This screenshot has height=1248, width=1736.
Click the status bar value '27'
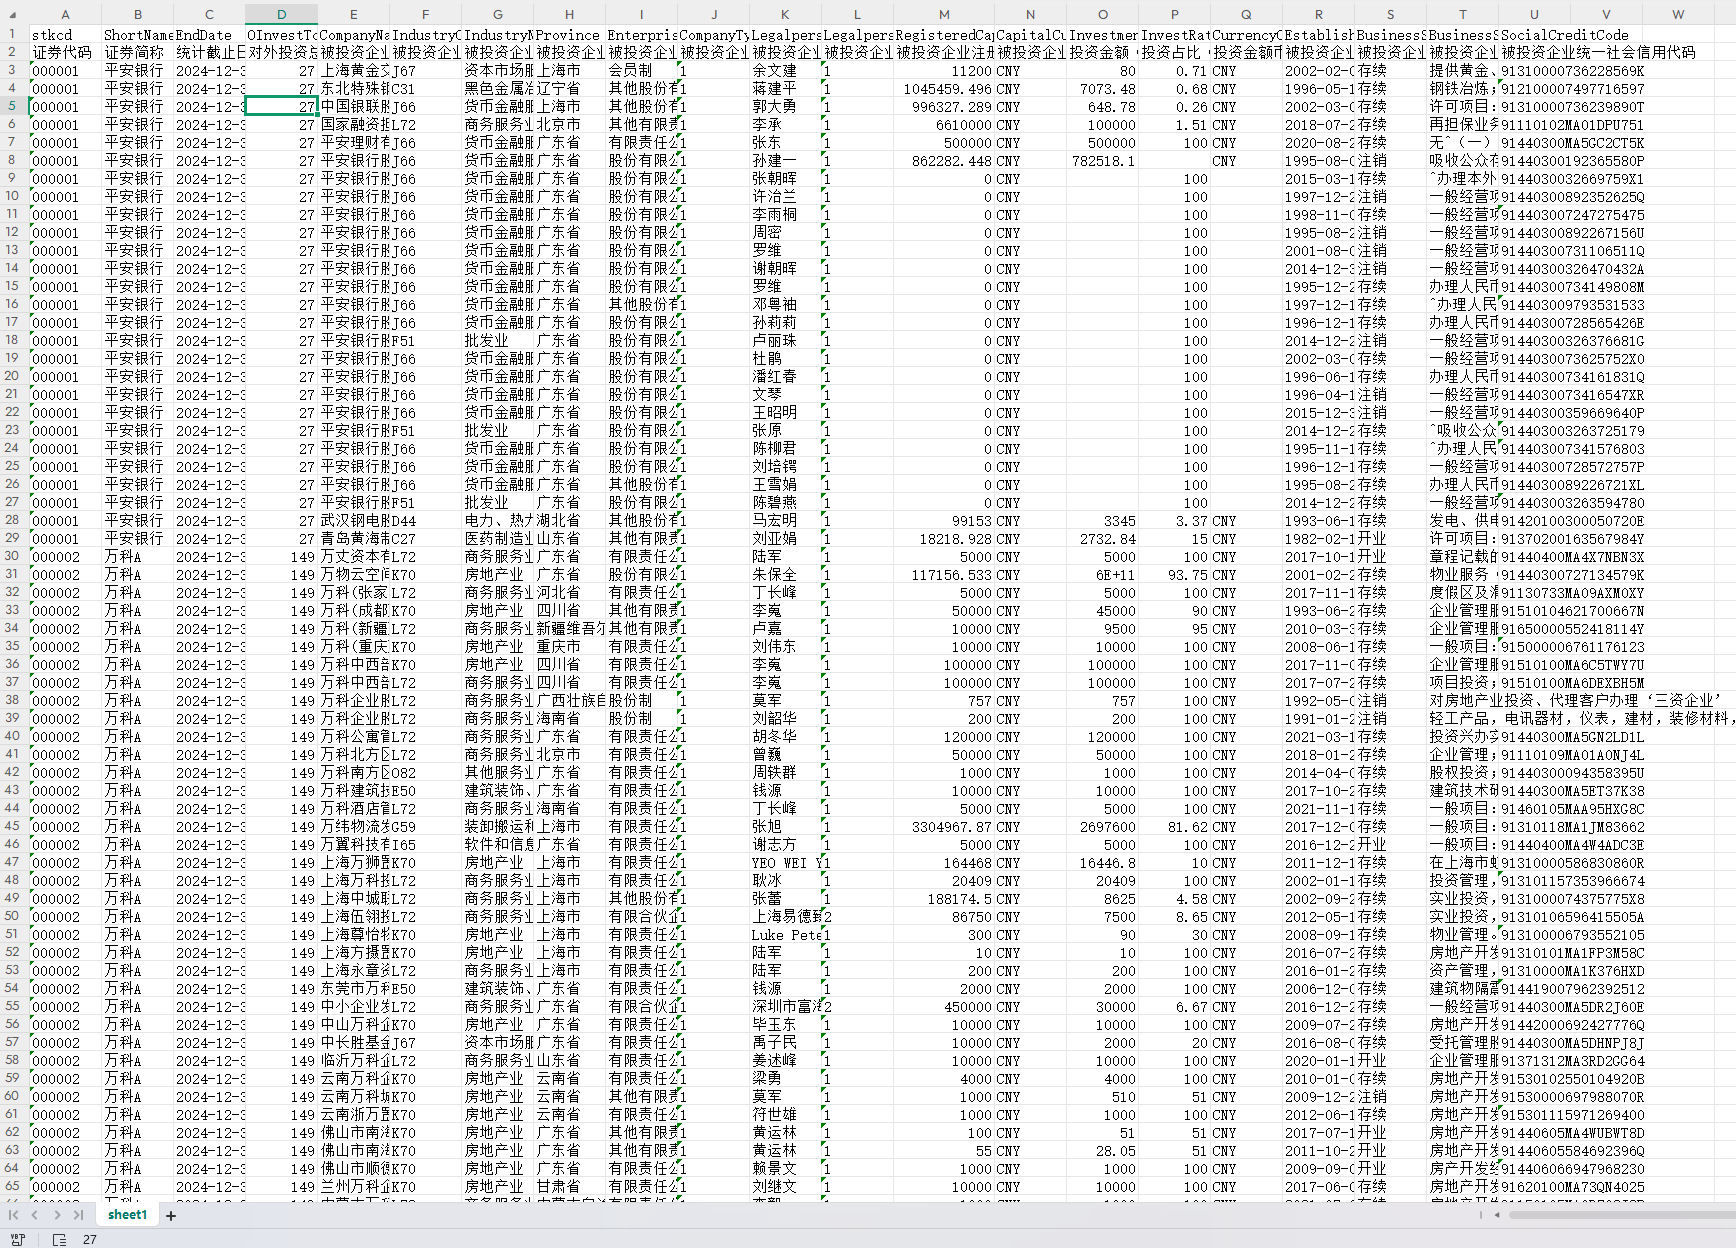pyautogui.click(x=90, y=1239)
